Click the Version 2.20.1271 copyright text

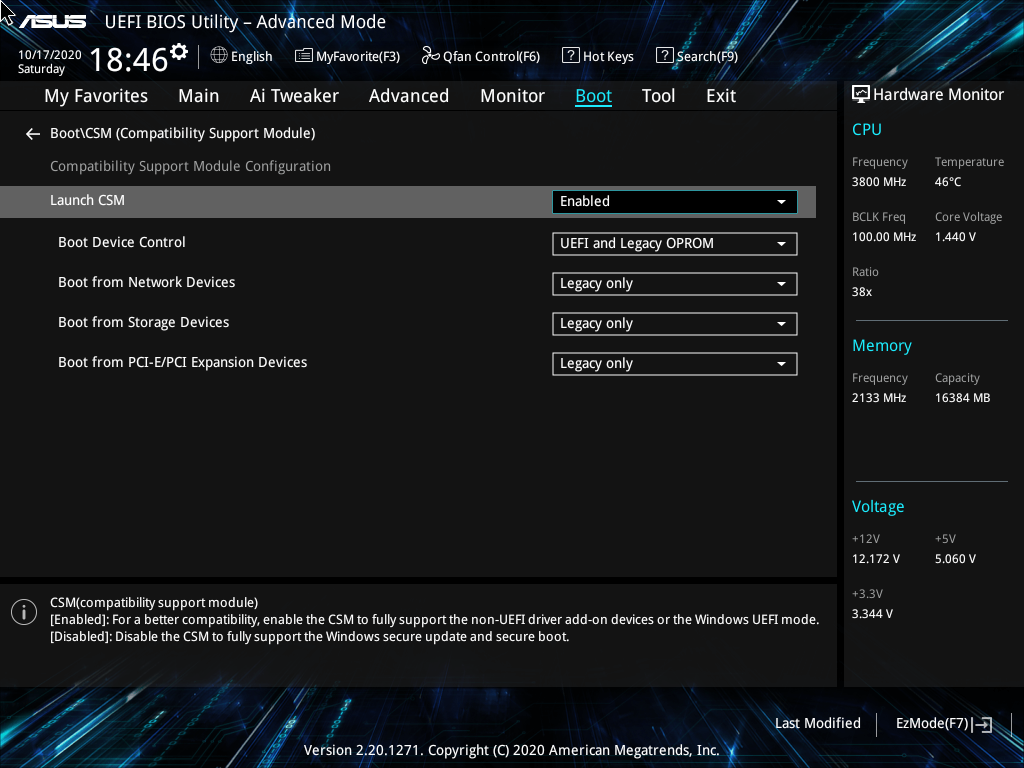(511, 750)
